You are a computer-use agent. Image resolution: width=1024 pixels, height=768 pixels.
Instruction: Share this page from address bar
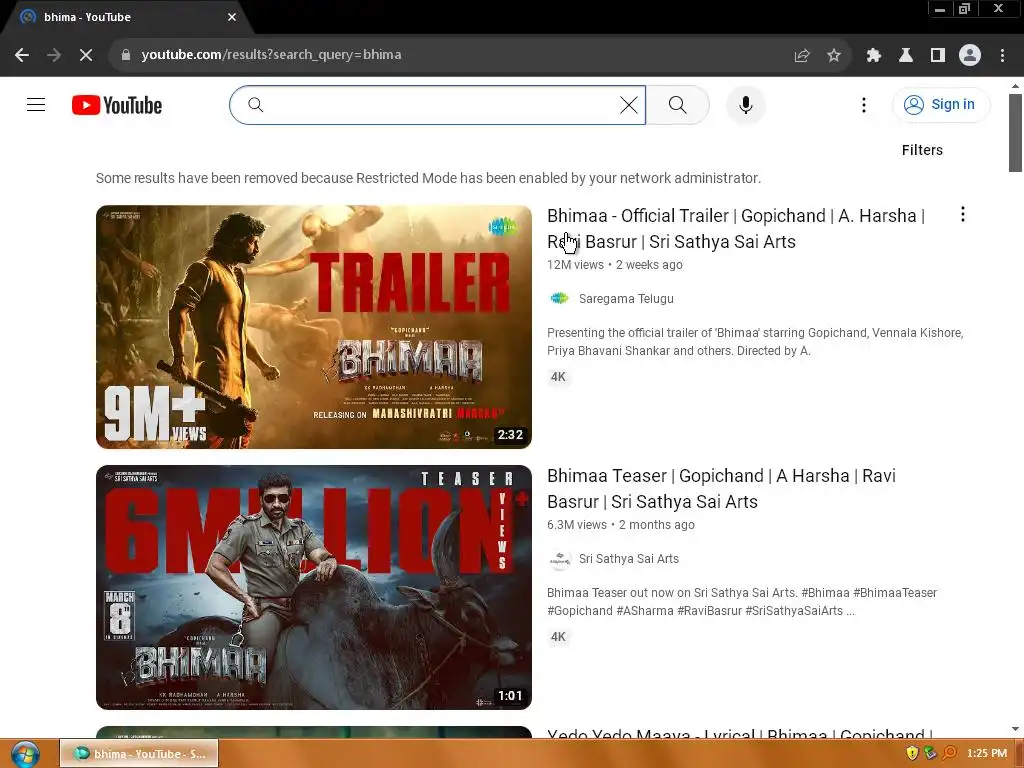tap(802, 56)
